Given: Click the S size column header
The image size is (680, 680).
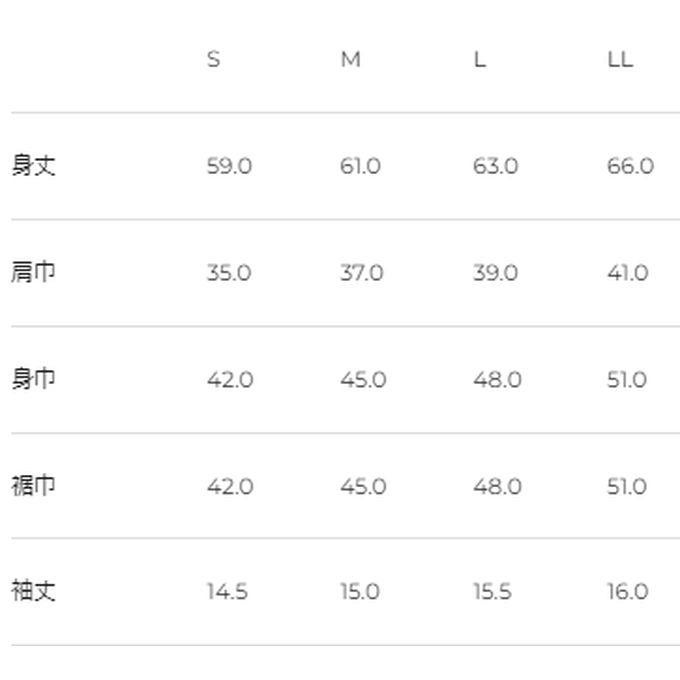Looking at the screenshot, I should point(213,60).
